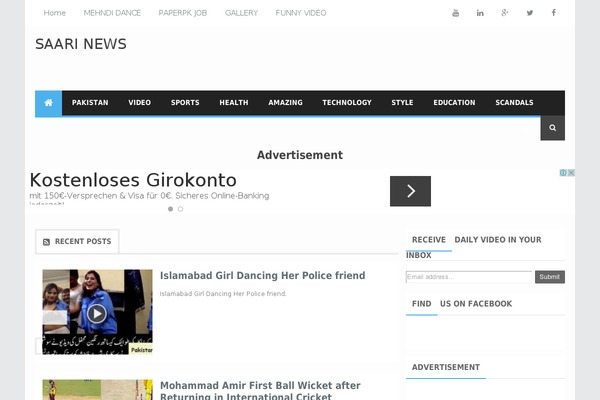Screen dimensions: 600x400
Task: Click the ad info icon
Action: 563,173
